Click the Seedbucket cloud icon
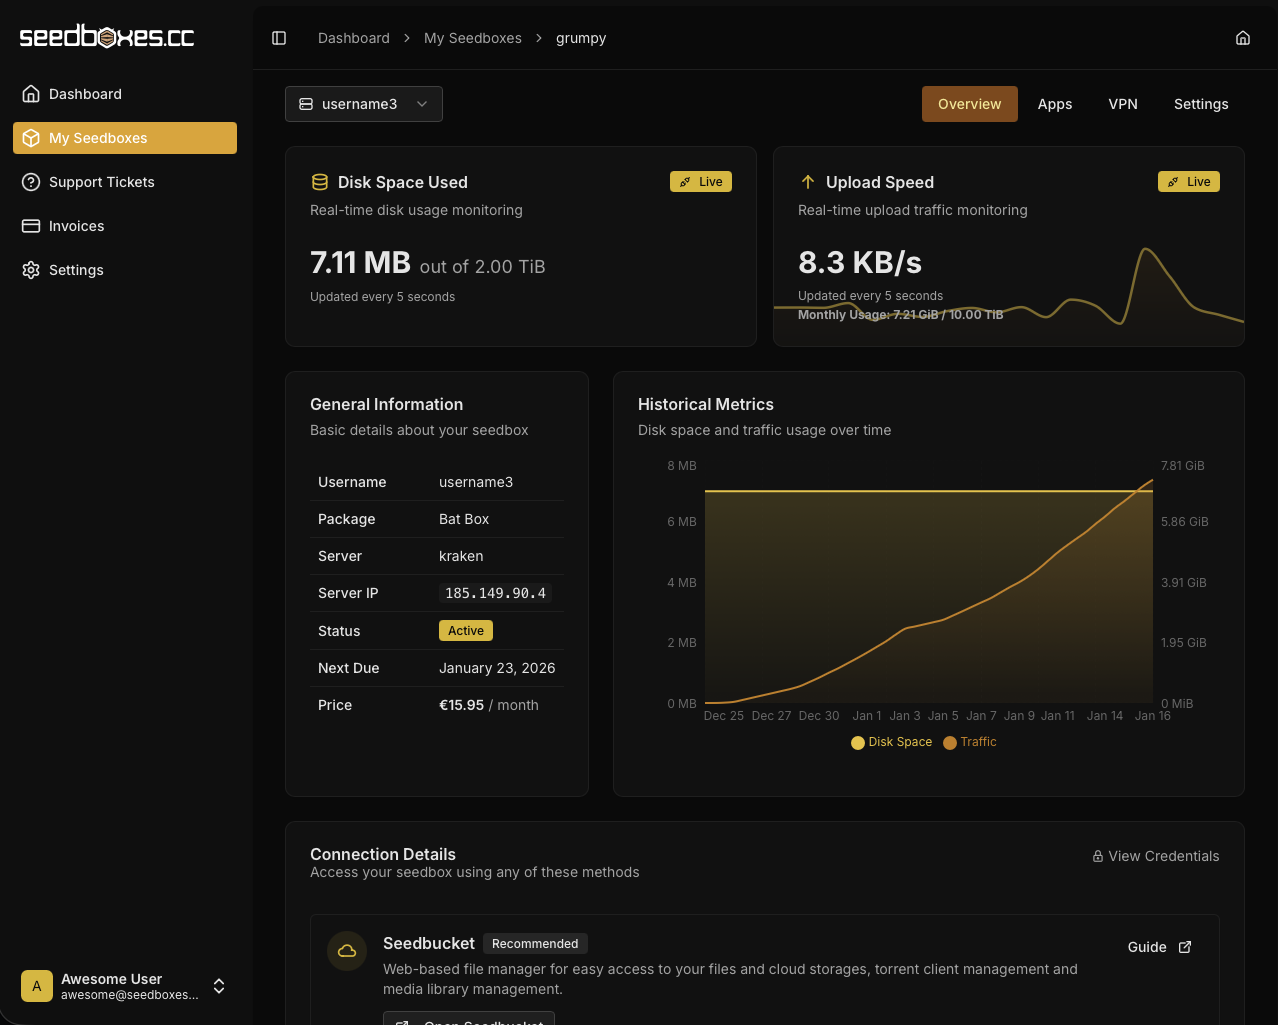Screen dimensions: 1278x1025 (347, 951)
